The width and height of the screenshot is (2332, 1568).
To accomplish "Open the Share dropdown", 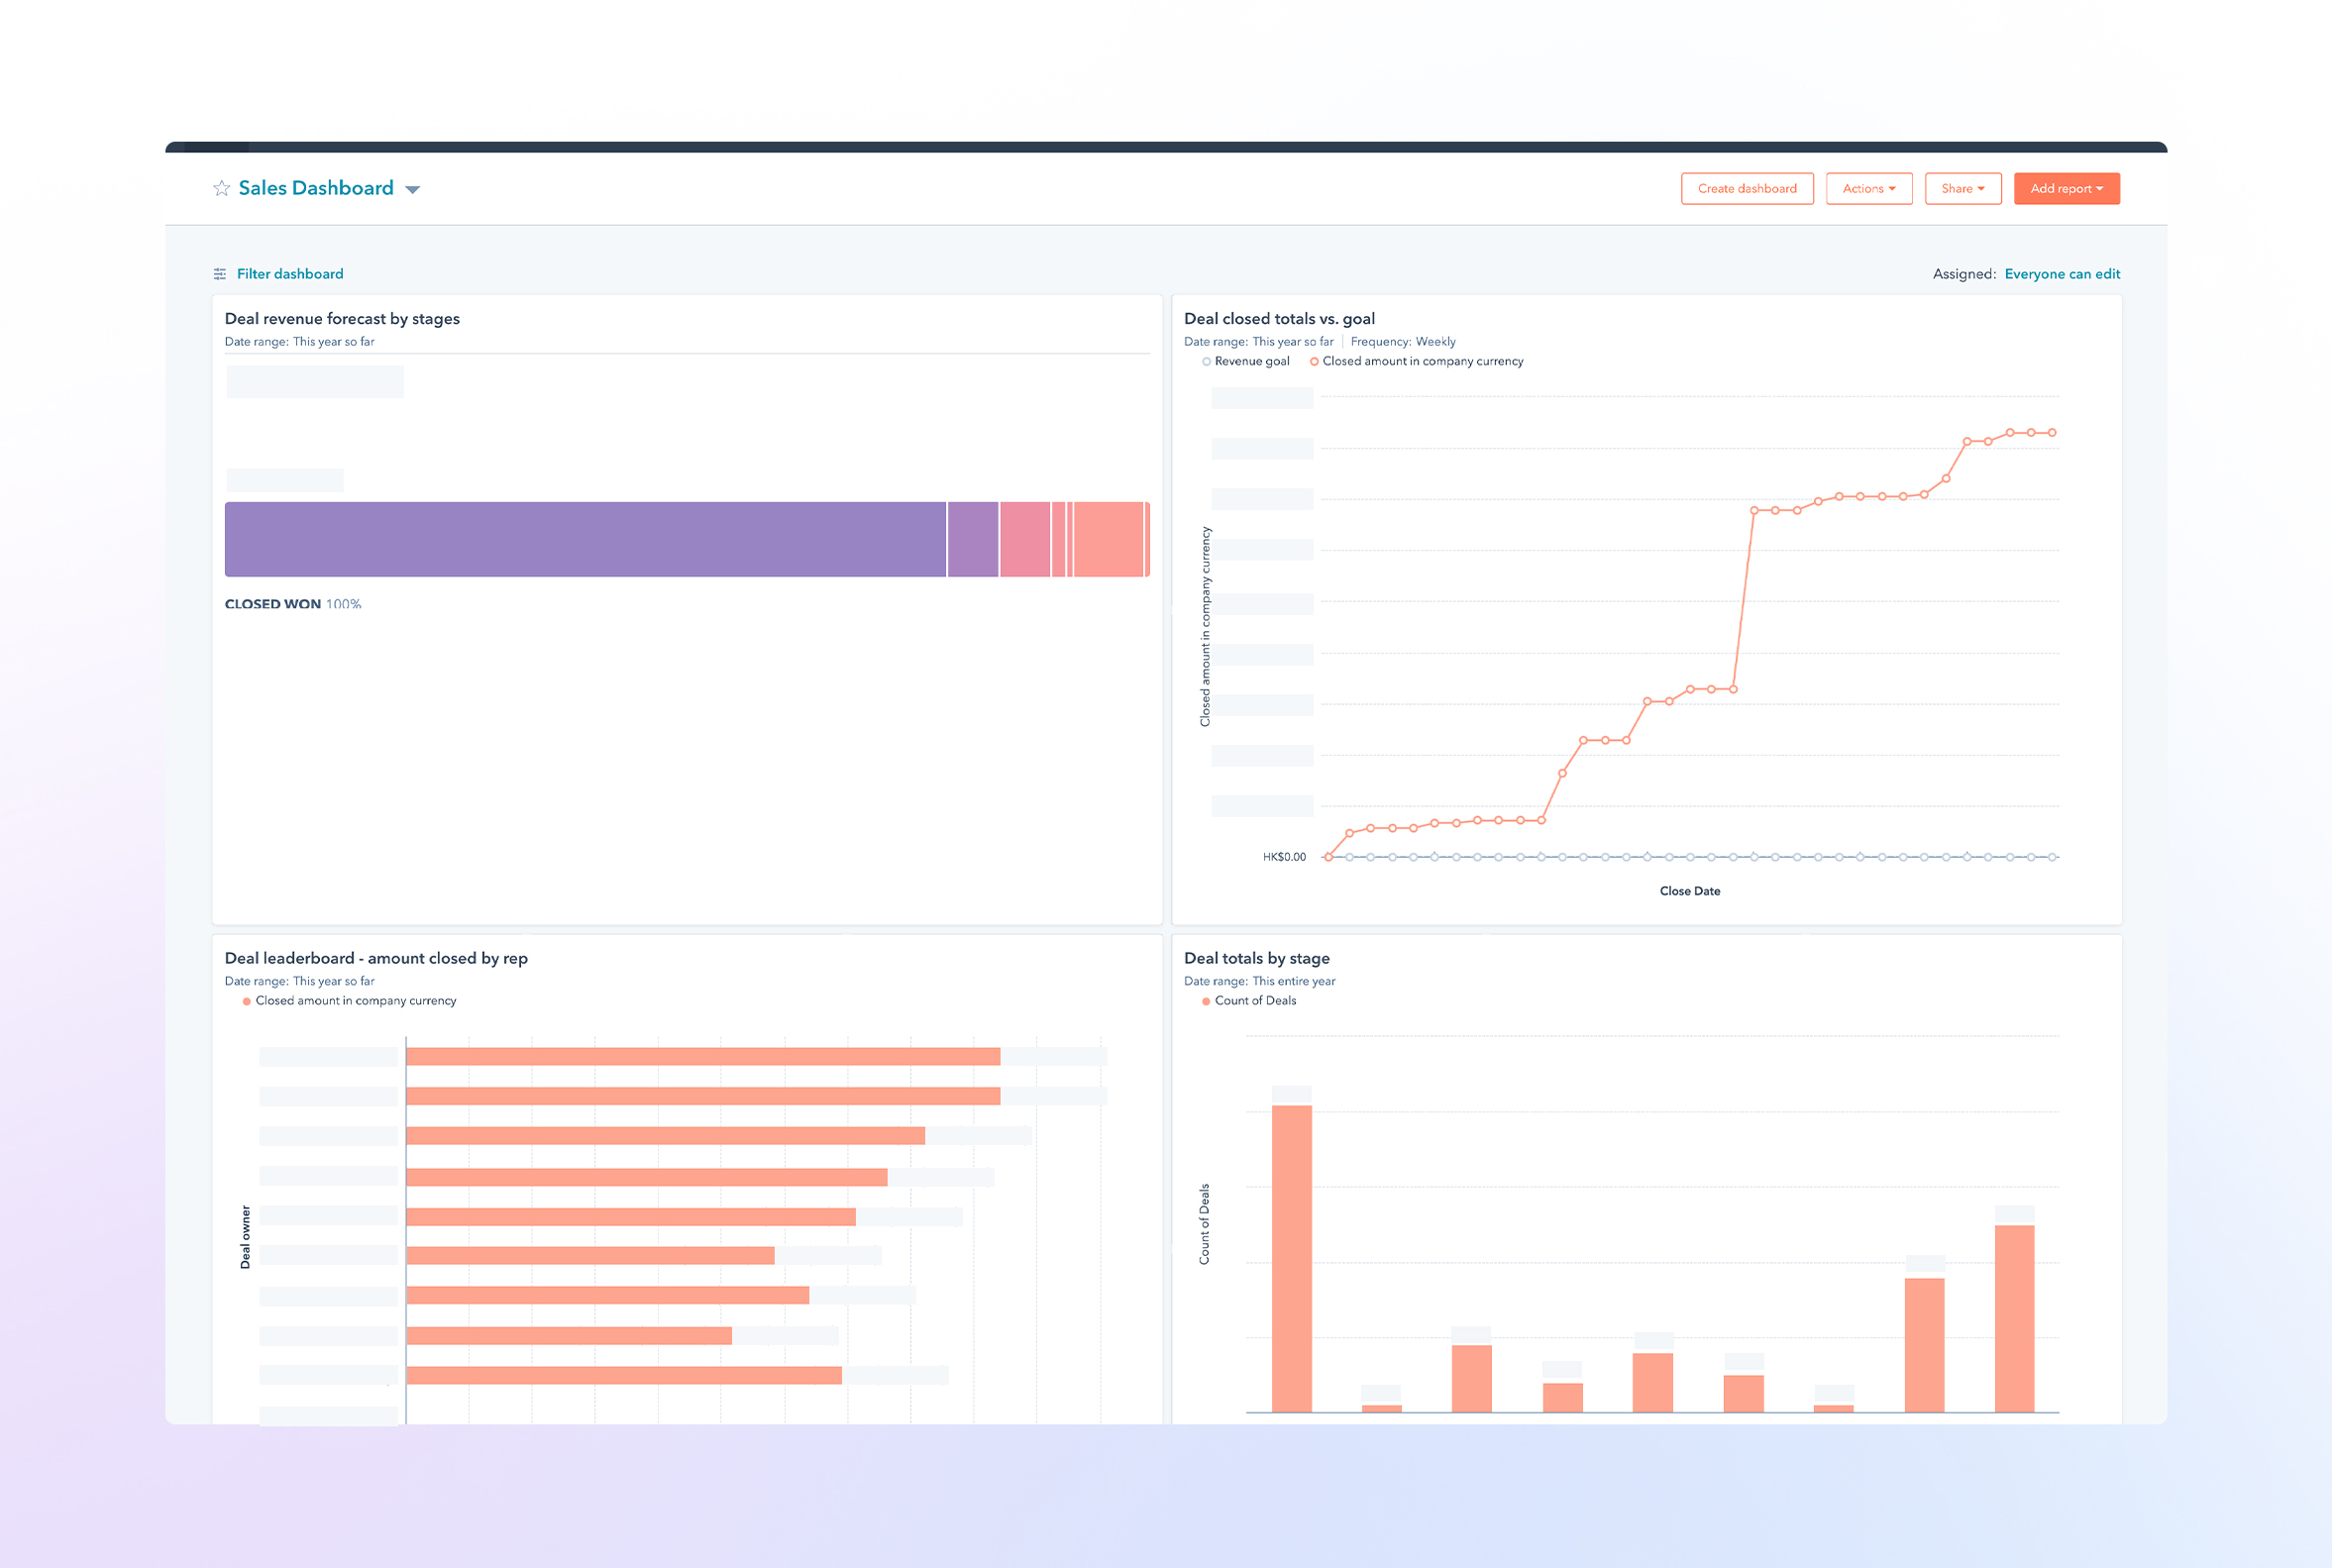I will tap(1962, 188).
